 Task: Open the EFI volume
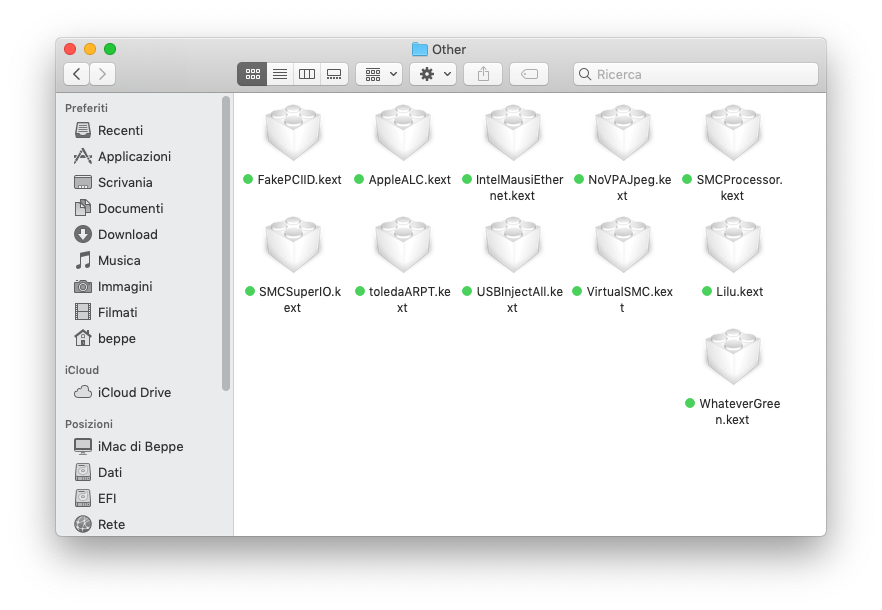click(x=107, y=498)
